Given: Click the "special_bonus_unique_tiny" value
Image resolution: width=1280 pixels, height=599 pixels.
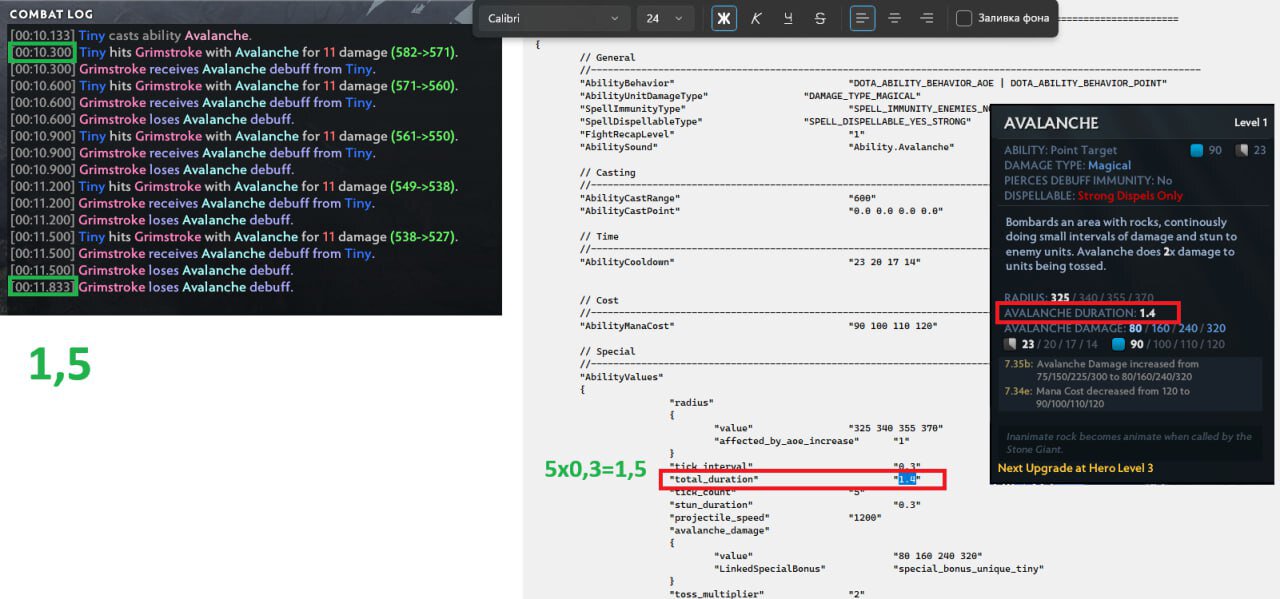Looking at the screenshot, I should [x=970, y=569].
